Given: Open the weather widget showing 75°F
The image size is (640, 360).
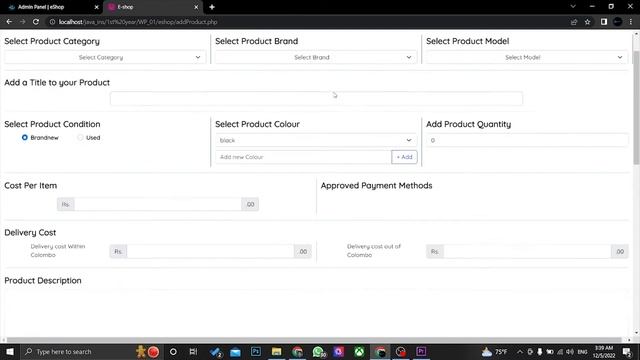Looking at the screenshot, I should [495, 352].
